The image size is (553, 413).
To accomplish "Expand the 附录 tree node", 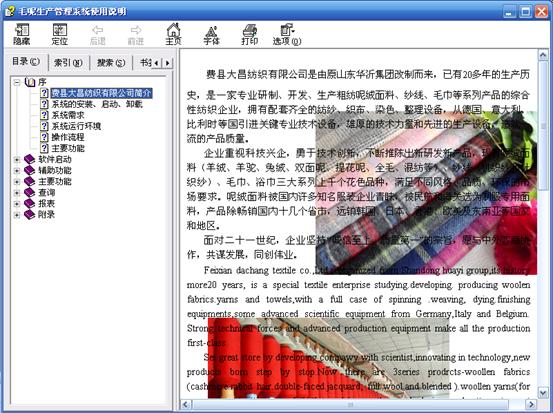I will 17,215.
